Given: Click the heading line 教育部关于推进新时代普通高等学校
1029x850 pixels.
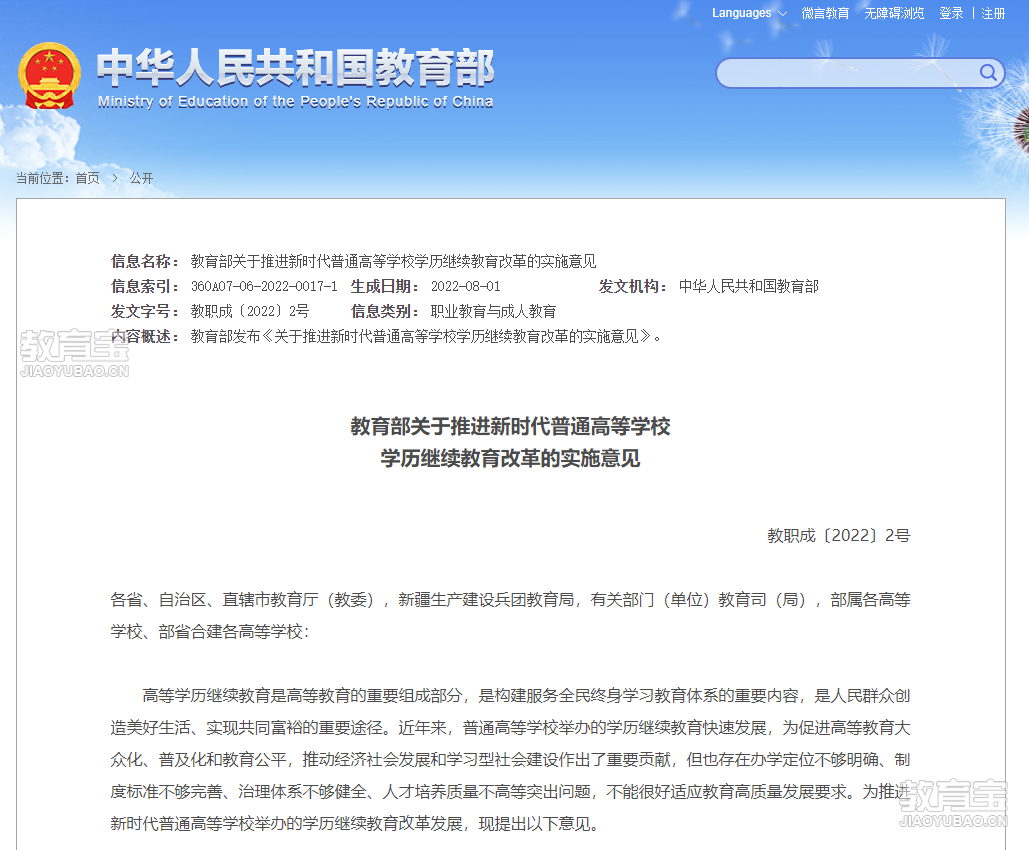Looking at the screenshot, I should [511, 427].
